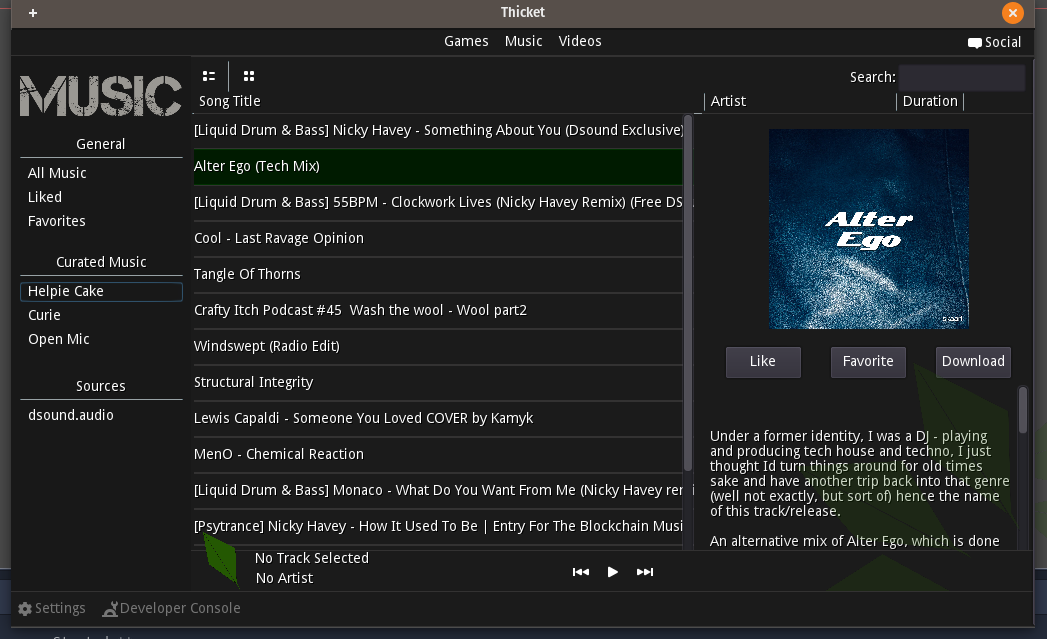Switch to list view layout
The width and height of the screenshot is (1047, 639).
[208, 75]
